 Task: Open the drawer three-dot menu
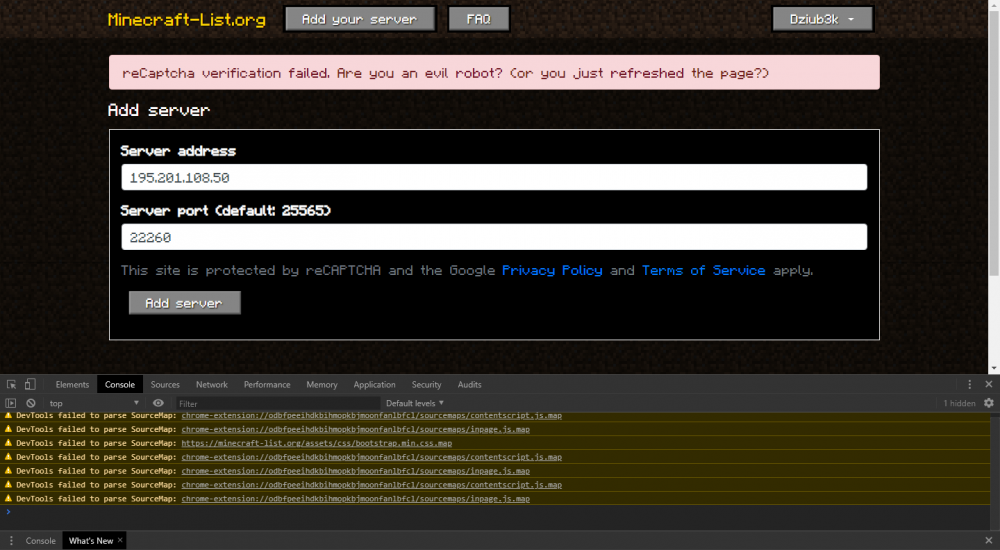[x=11, y=540]
